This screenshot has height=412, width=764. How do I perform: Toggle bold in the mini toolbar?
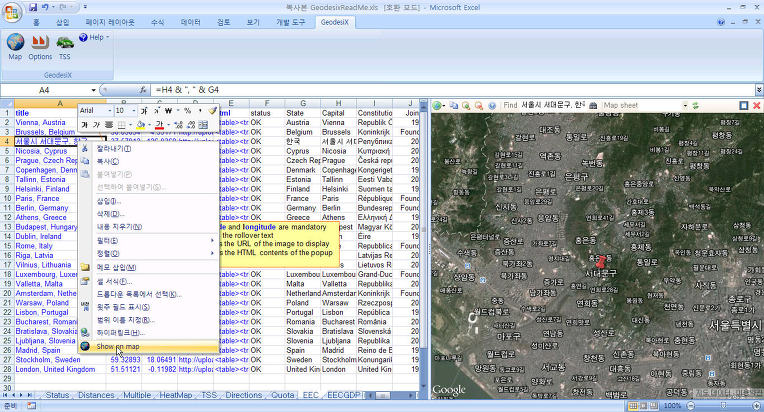(84, 125)
